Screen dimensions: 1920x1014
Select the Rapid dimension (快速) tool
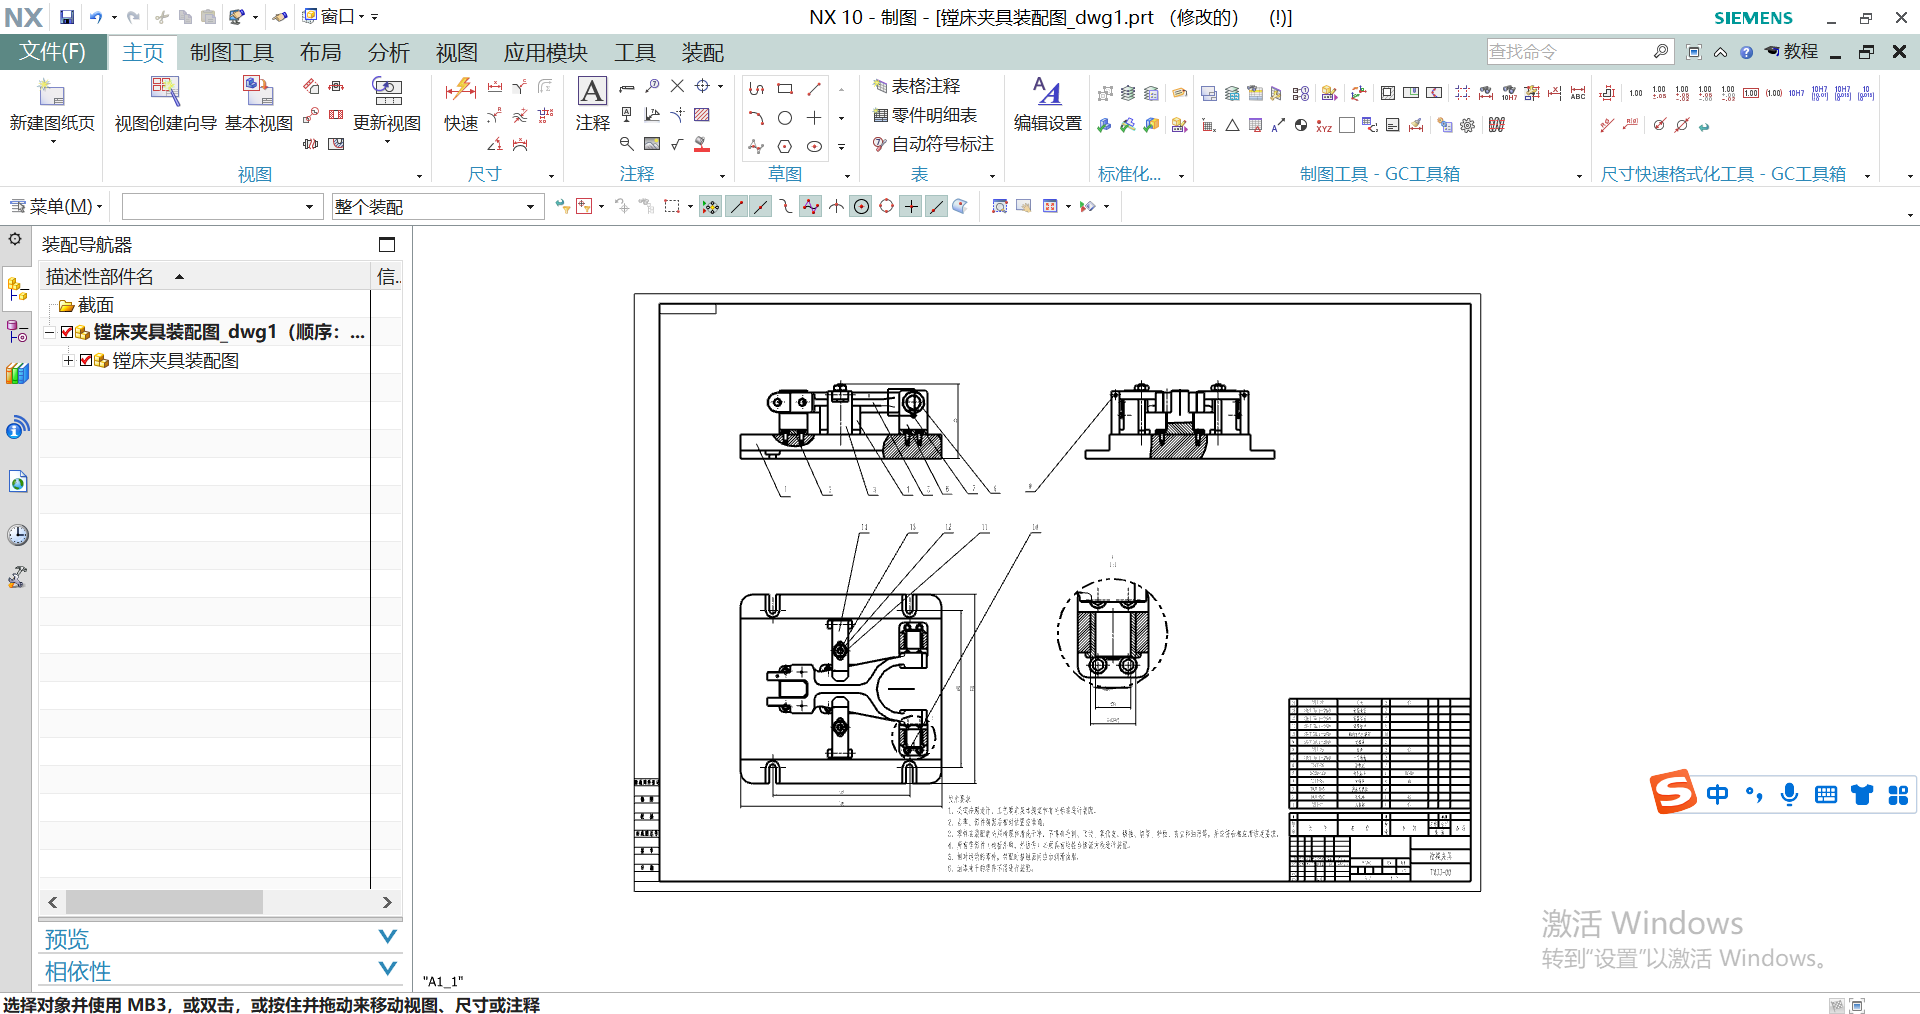pos(460,92)
